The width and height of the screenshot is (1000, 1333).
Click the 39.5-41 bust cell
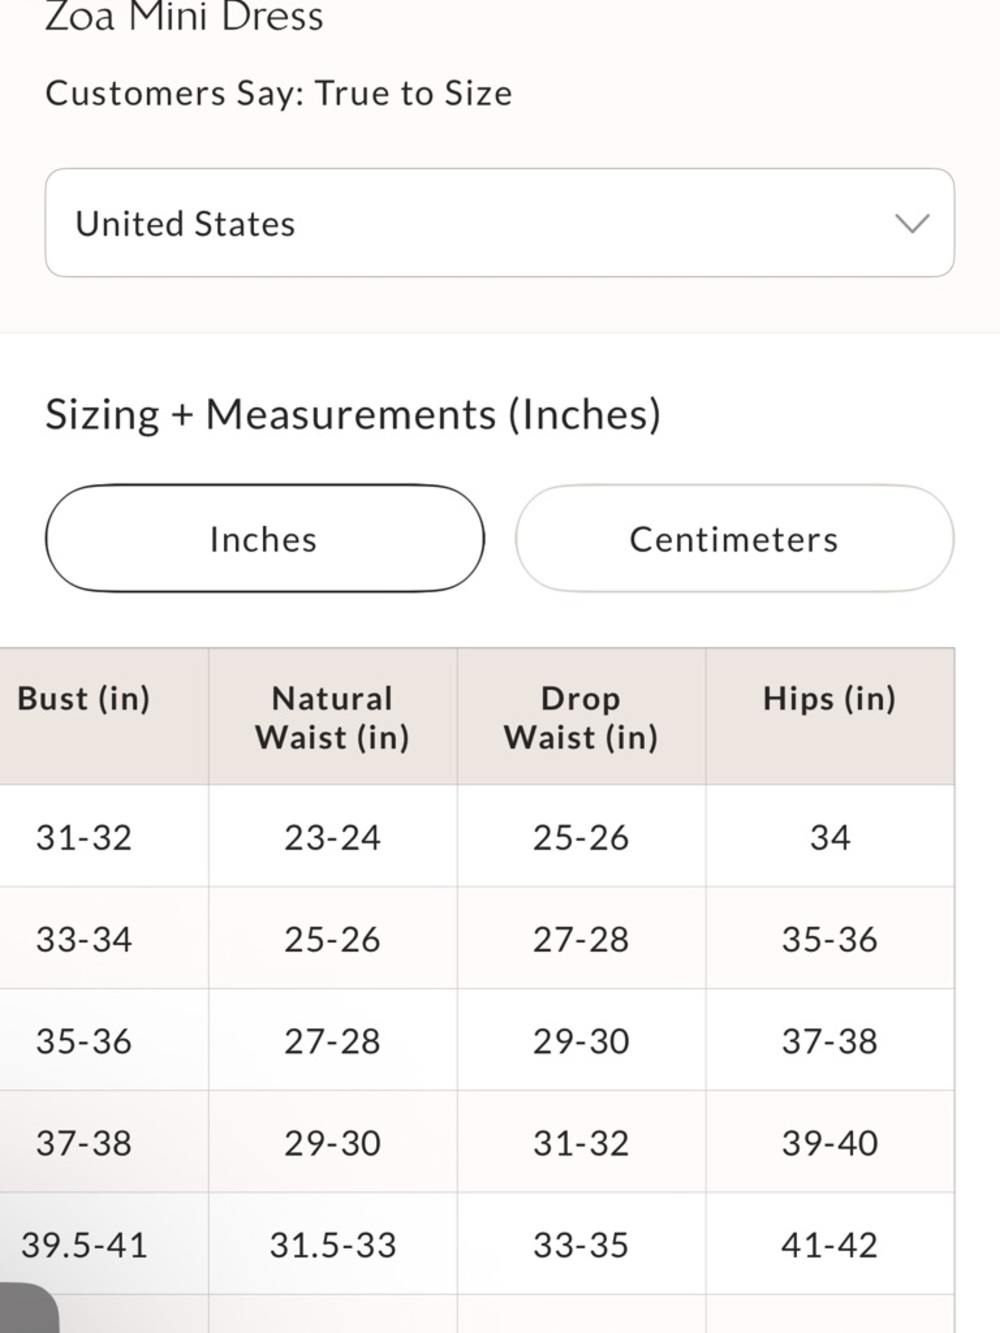click(84, 1245)
